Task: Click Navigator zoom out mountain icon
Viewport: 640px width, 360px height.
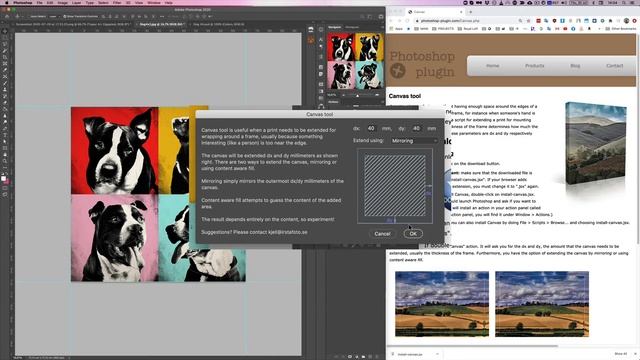Action: tap(344, 95)
